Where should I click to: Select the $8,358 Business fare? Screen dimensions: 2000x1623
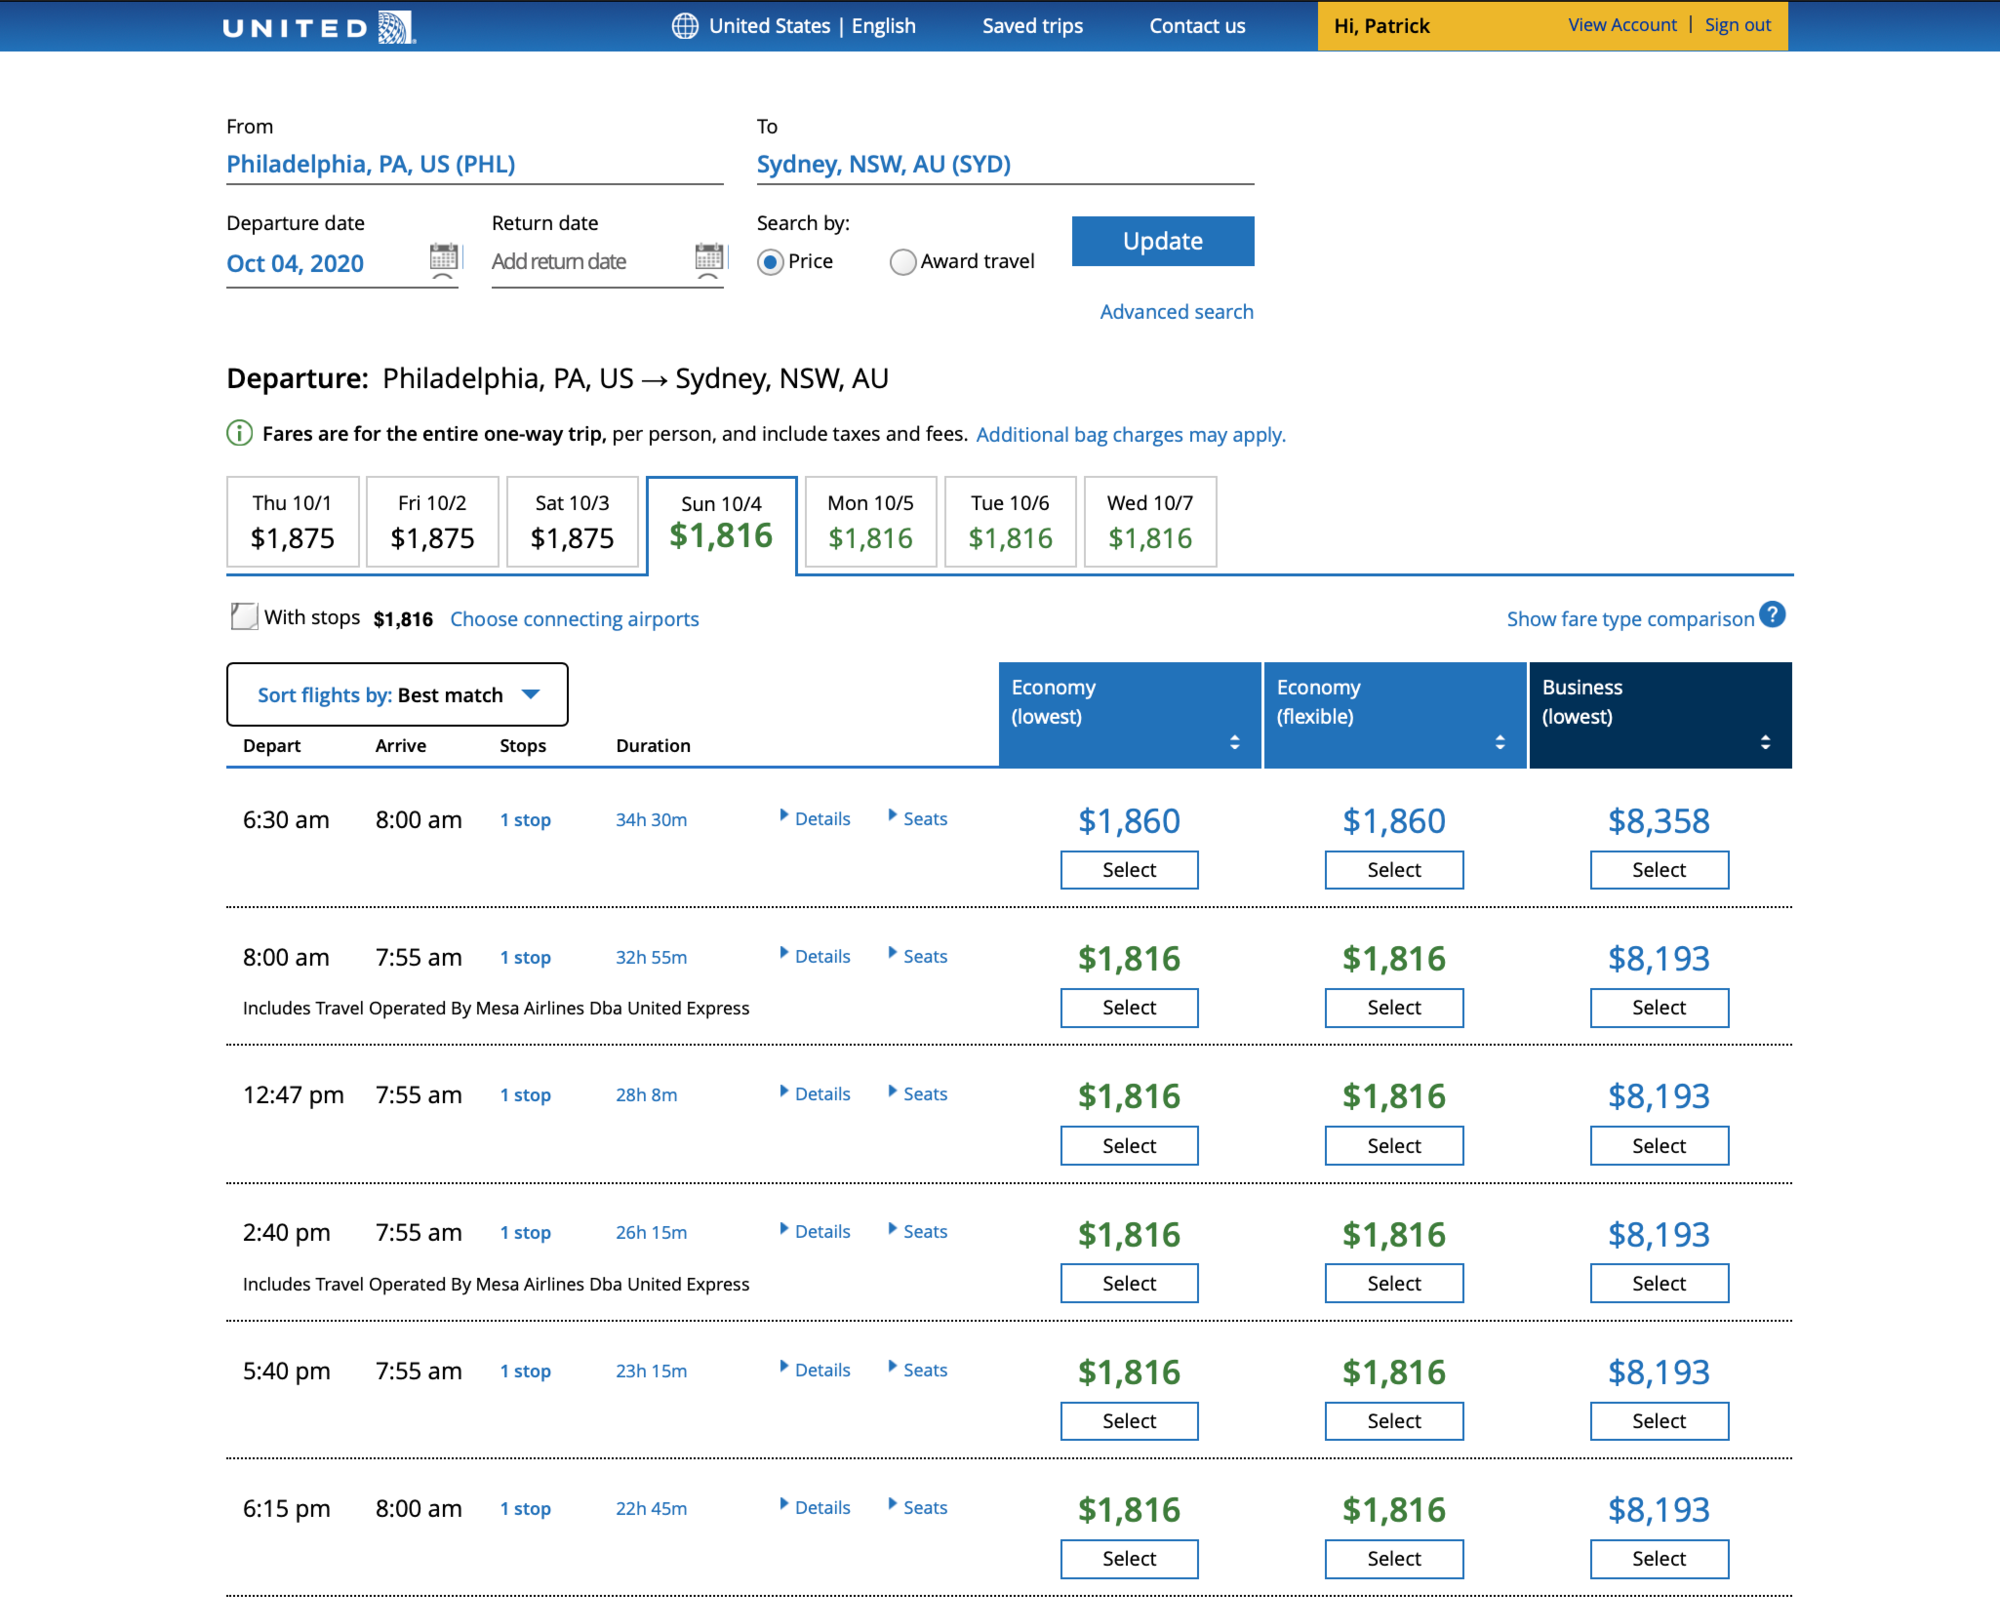(x=1658, y=870)
